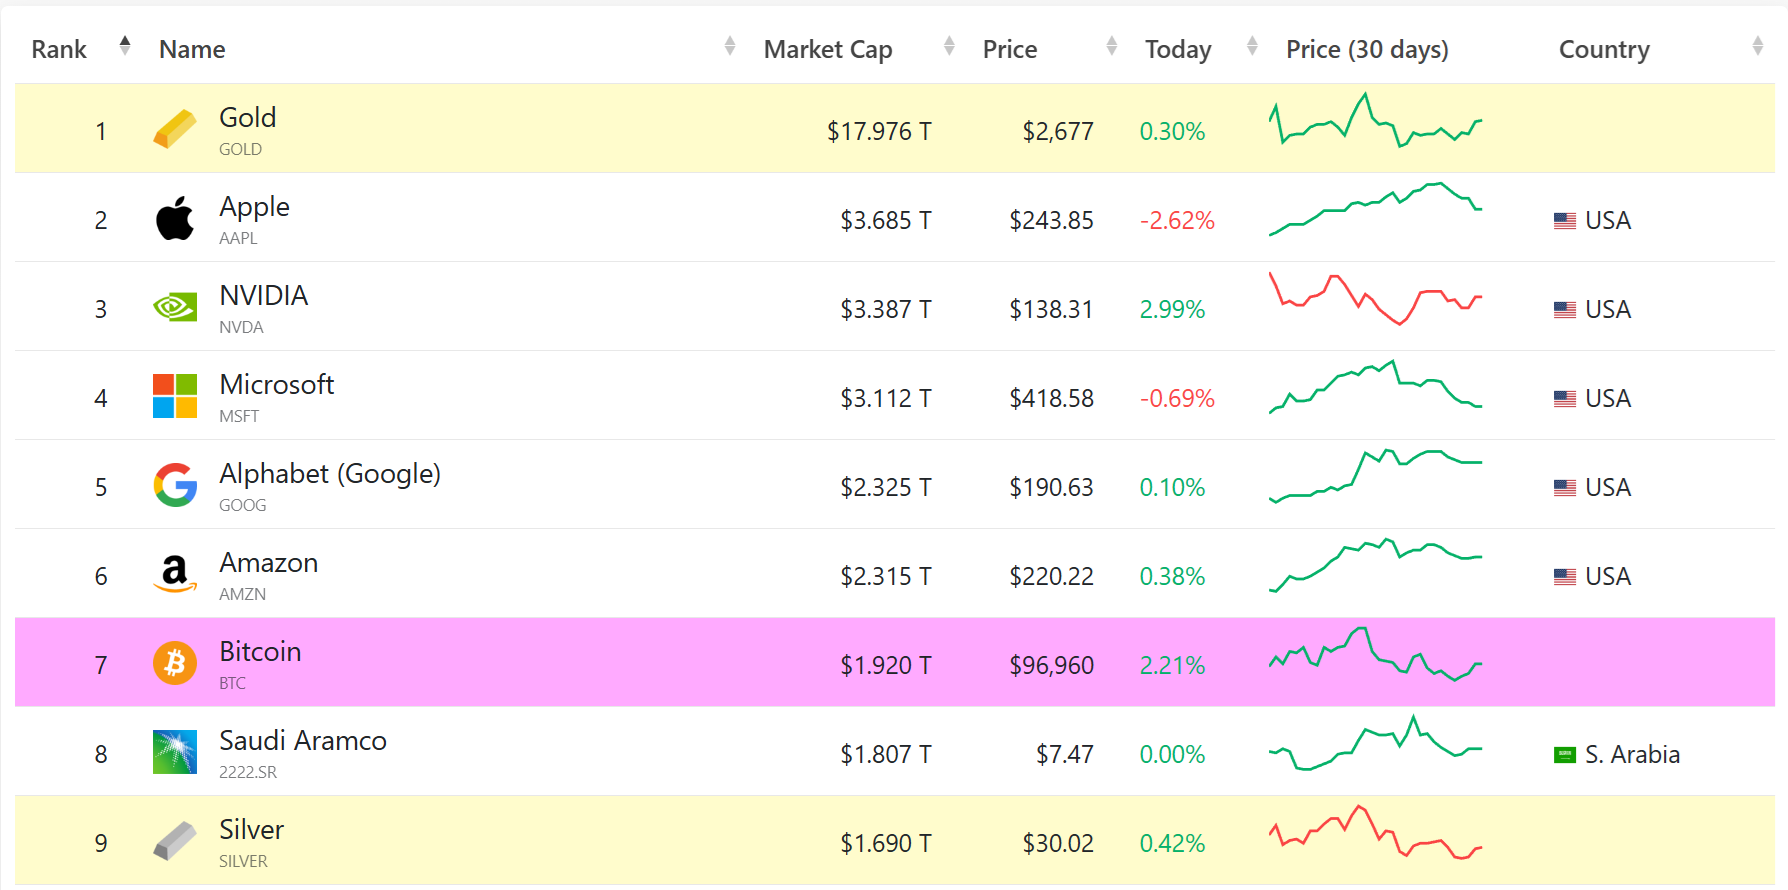
Task: Click Microsoft's -0.69% daily change
Action: (1177, 398)
